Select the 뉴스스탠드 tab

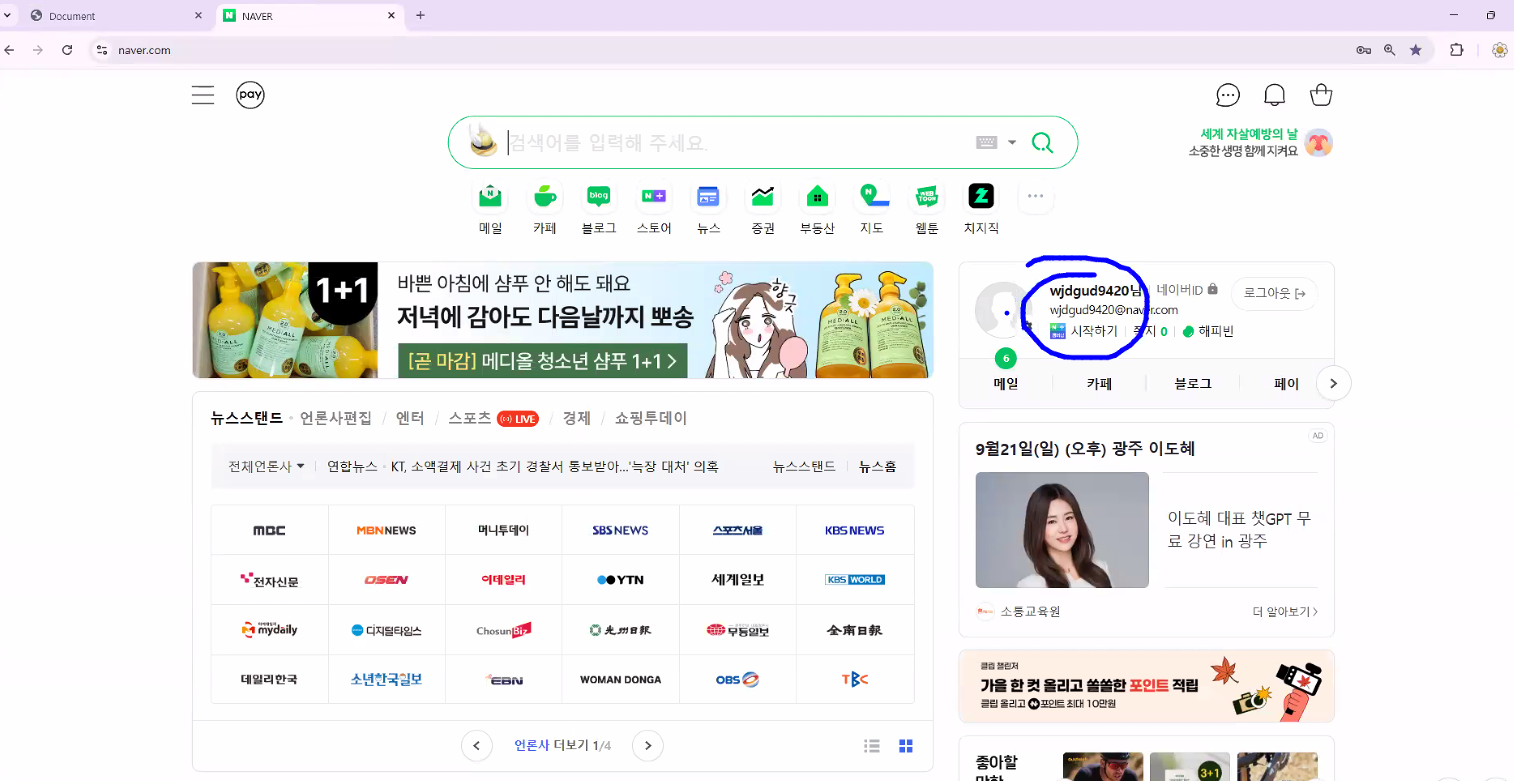coord(247,418)
